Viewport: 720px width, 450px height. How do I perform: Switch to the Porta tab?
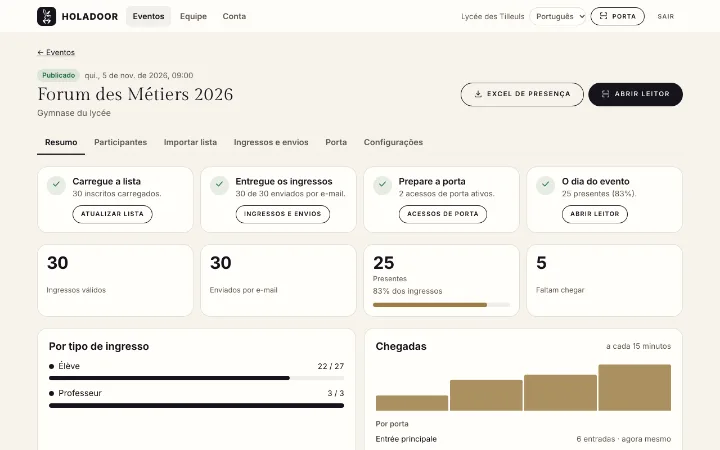(x=336, y=142)
